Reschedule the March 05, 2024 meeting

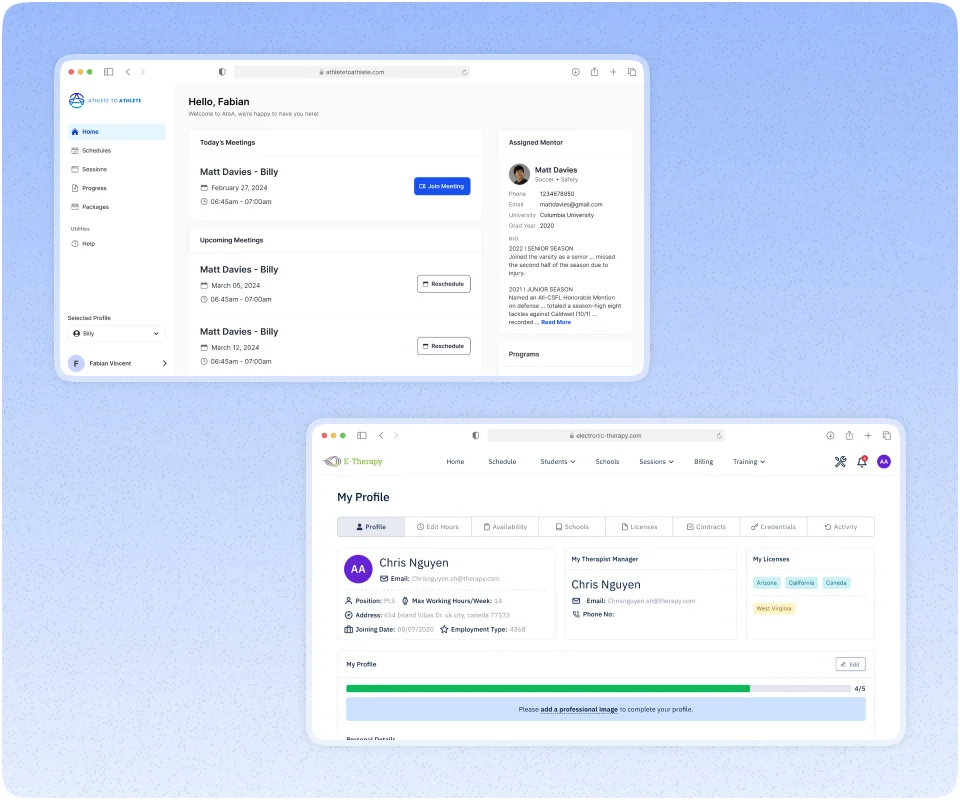coord(444,284)
